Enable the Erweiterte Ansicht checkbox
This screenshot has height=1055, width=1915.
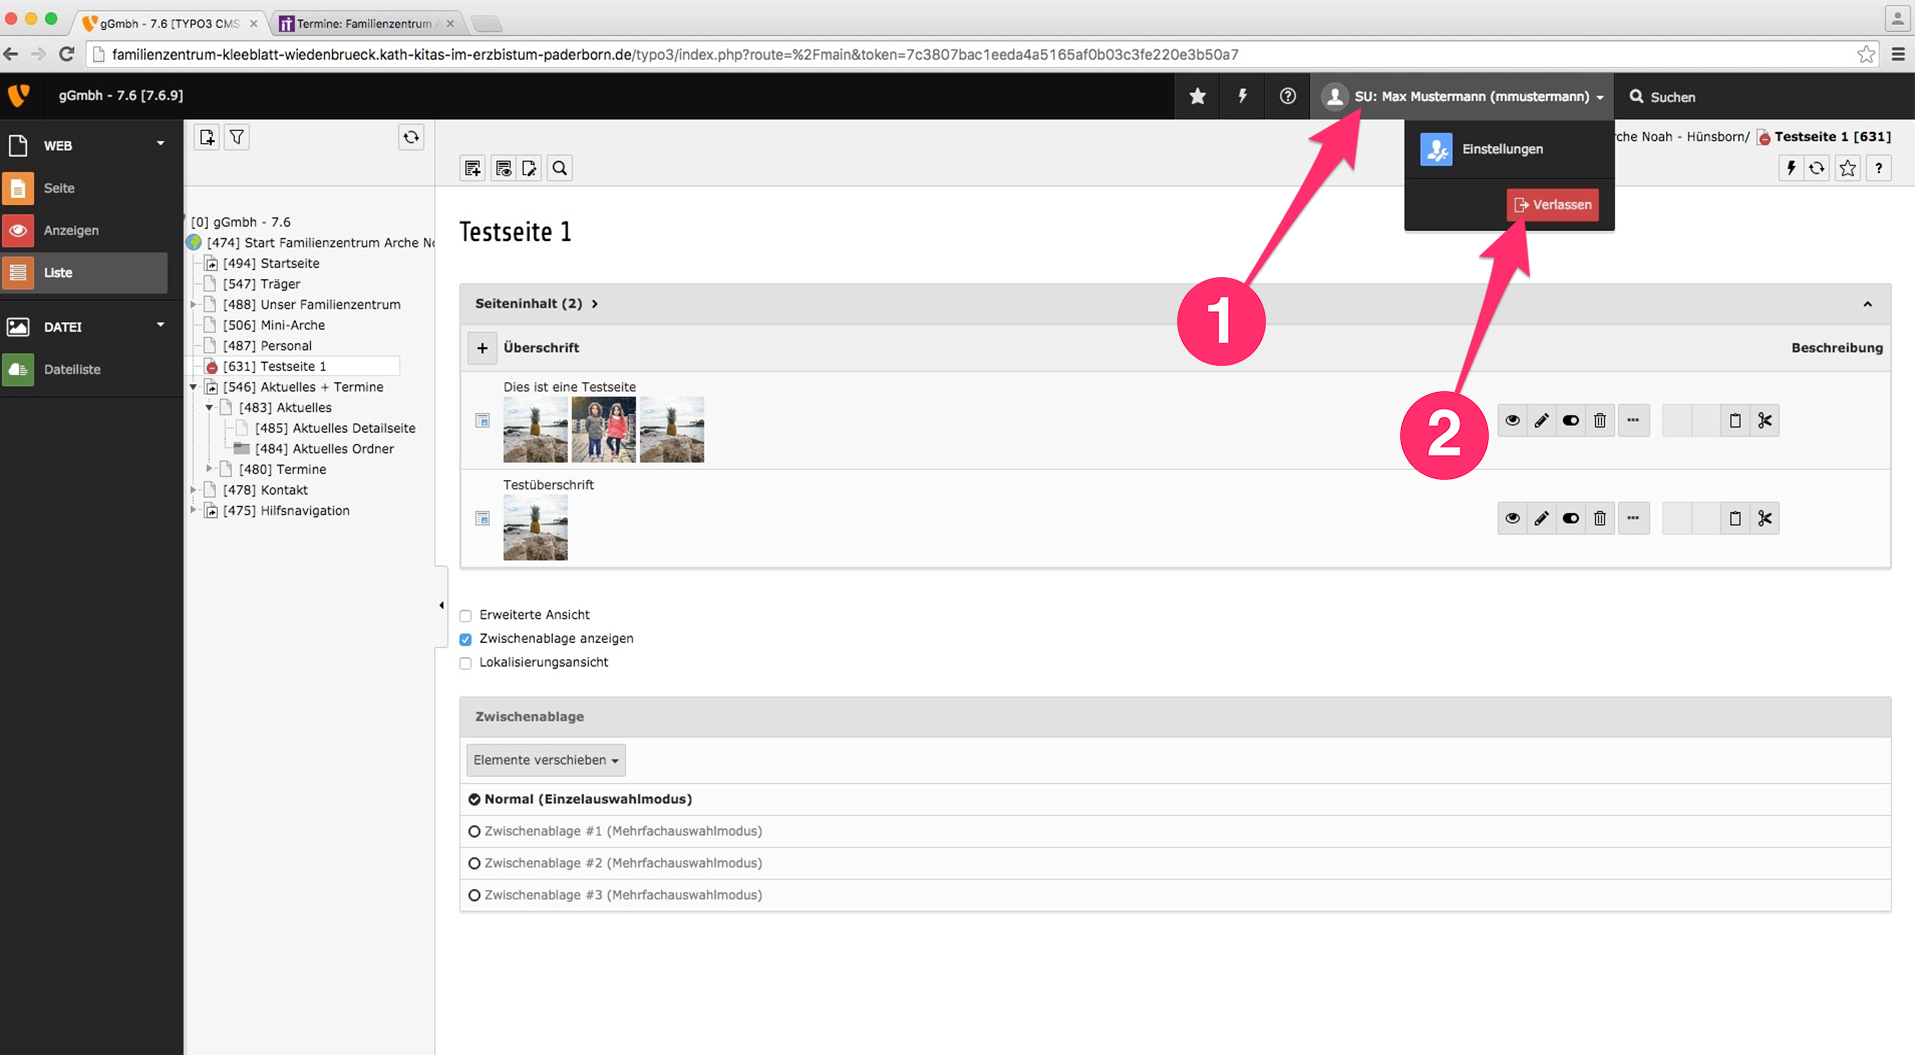click(466, 616)
